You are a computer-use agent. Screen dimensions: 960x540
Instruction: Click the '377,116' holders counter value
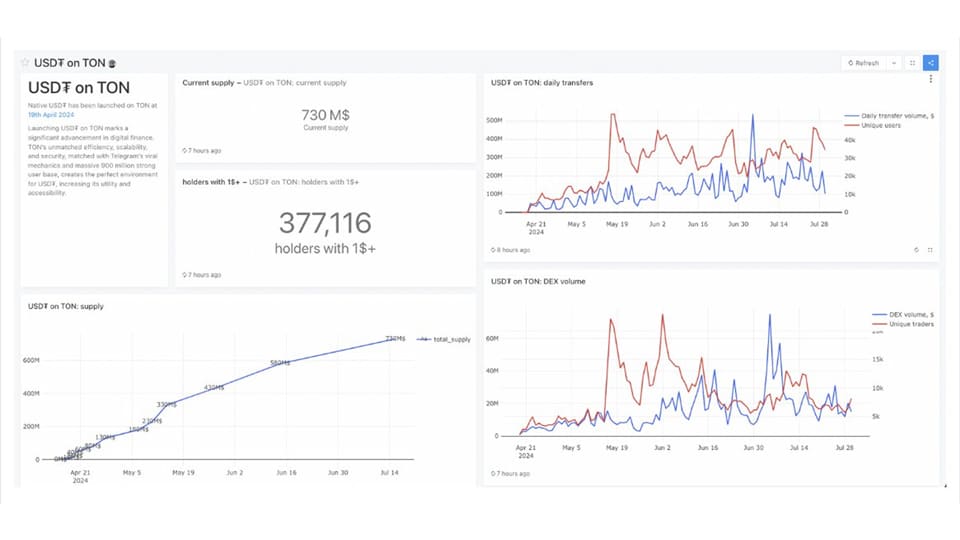pyautogui.click(x=325, y=223)
